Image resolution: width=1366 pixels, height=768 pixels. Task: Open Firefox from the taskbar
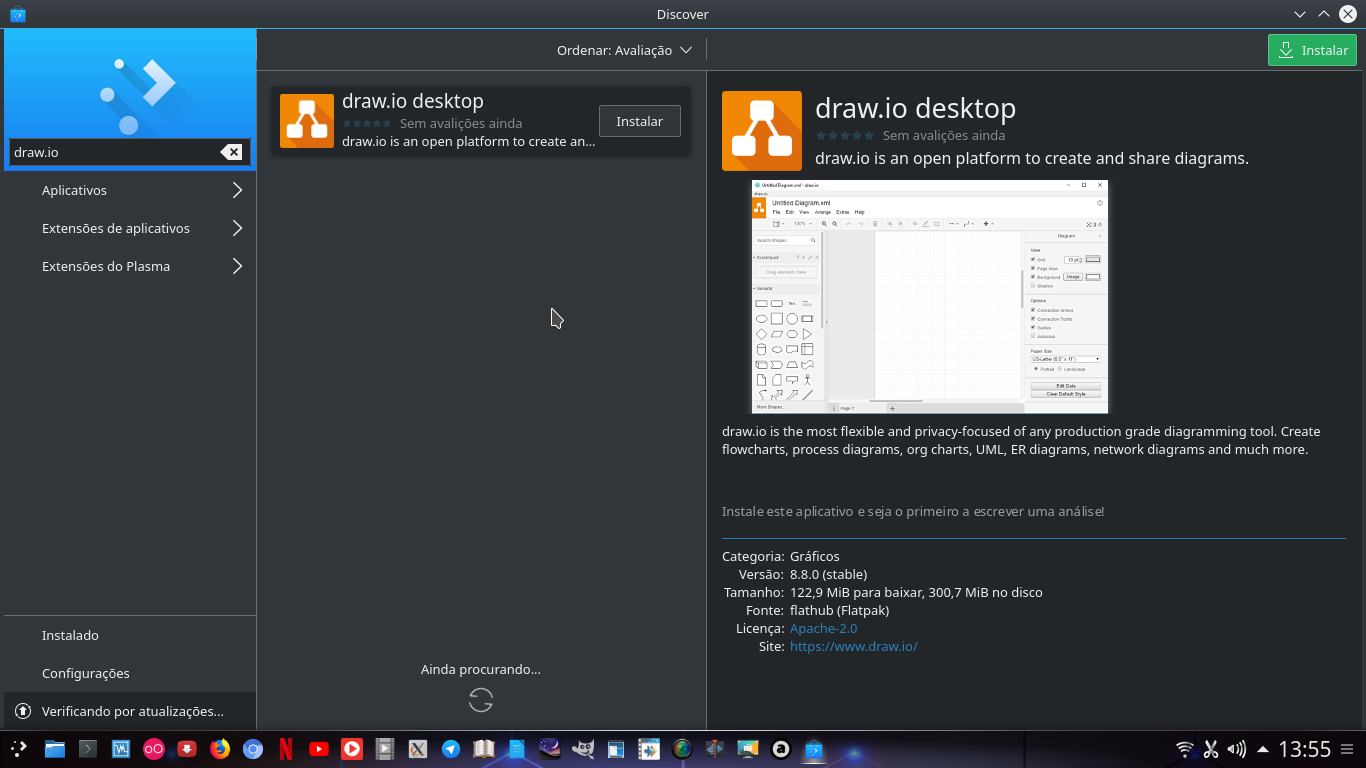[220, 748]
